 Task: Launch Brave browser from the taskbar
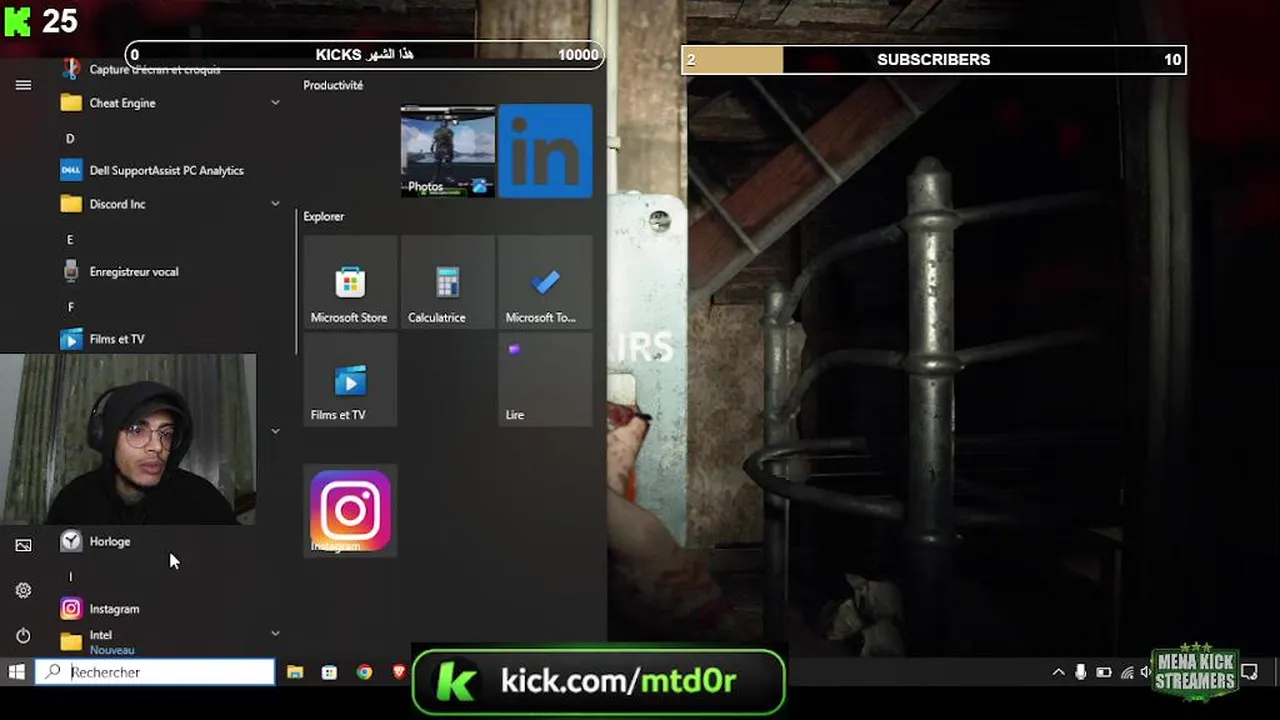[399, 672]
